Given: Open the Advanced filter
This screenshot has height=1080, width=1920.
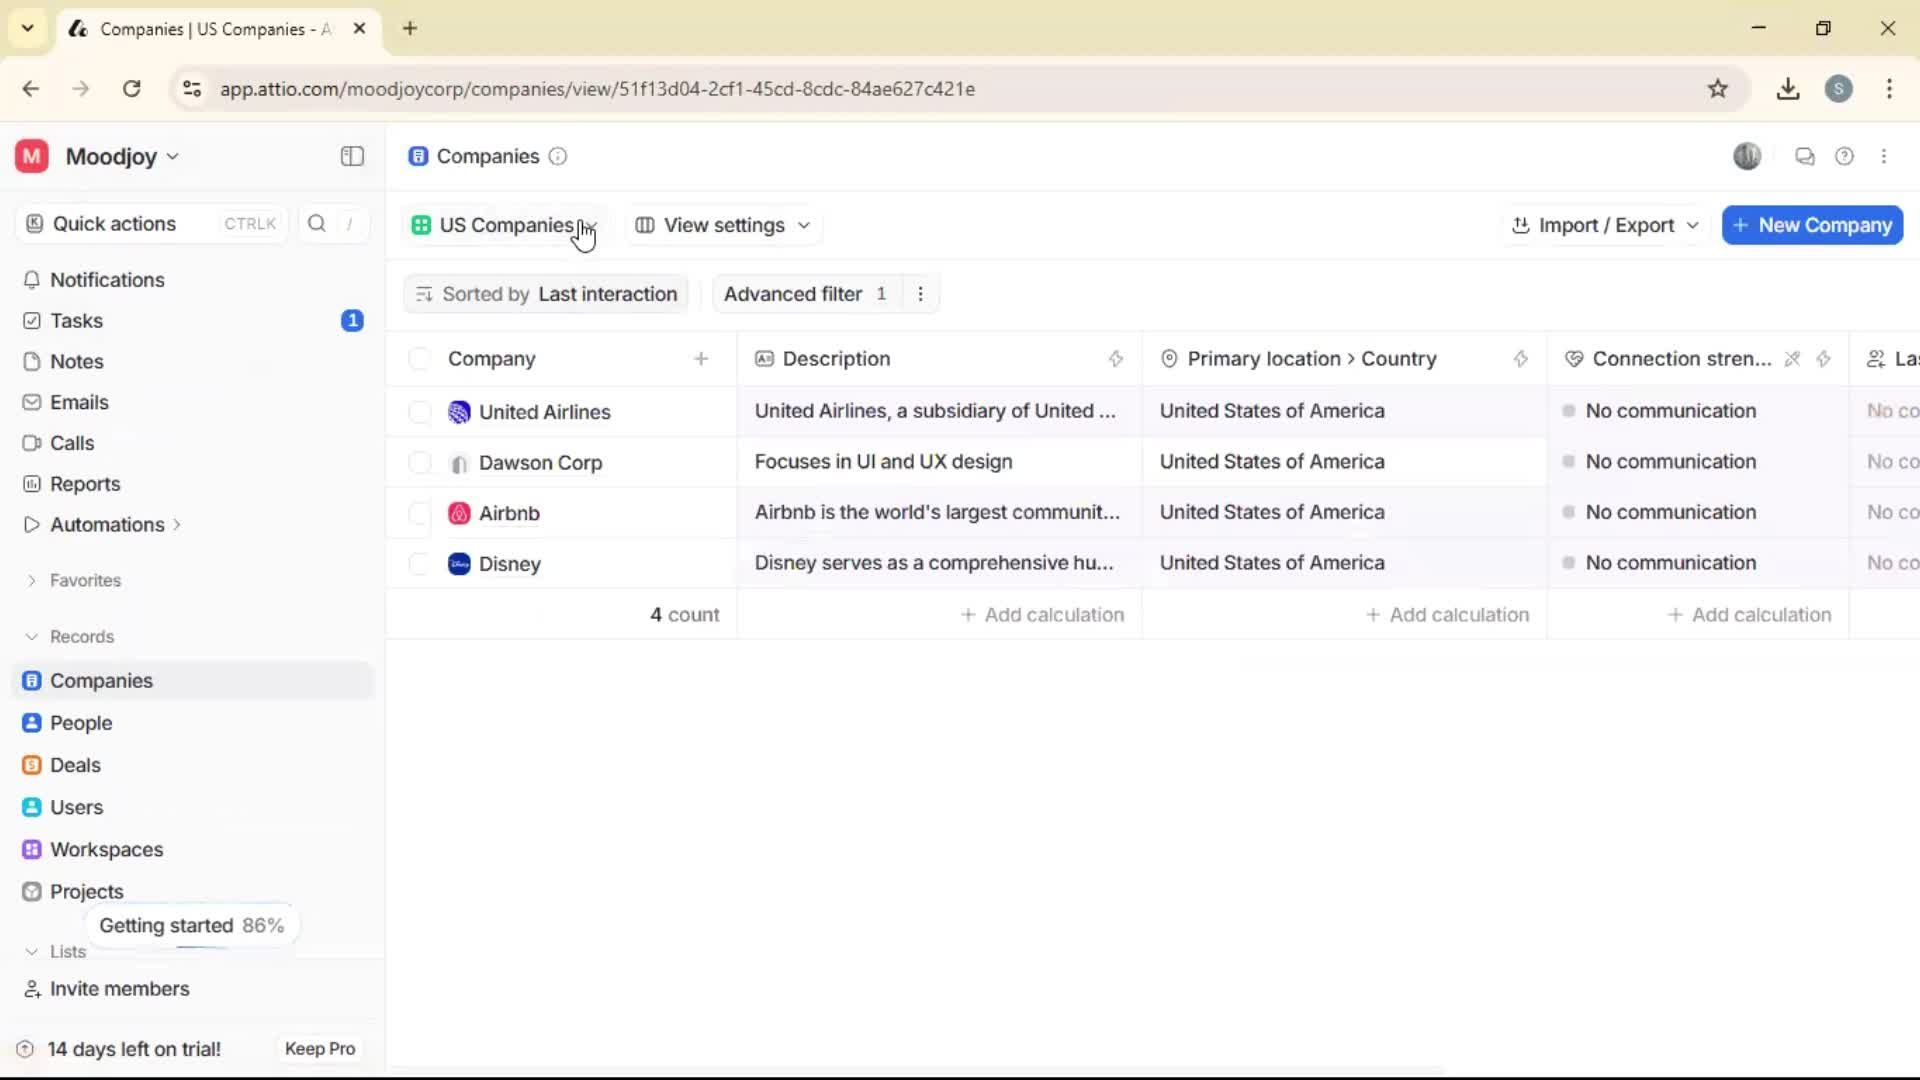Looking at the screenshot, I should (x=805, y=294).
